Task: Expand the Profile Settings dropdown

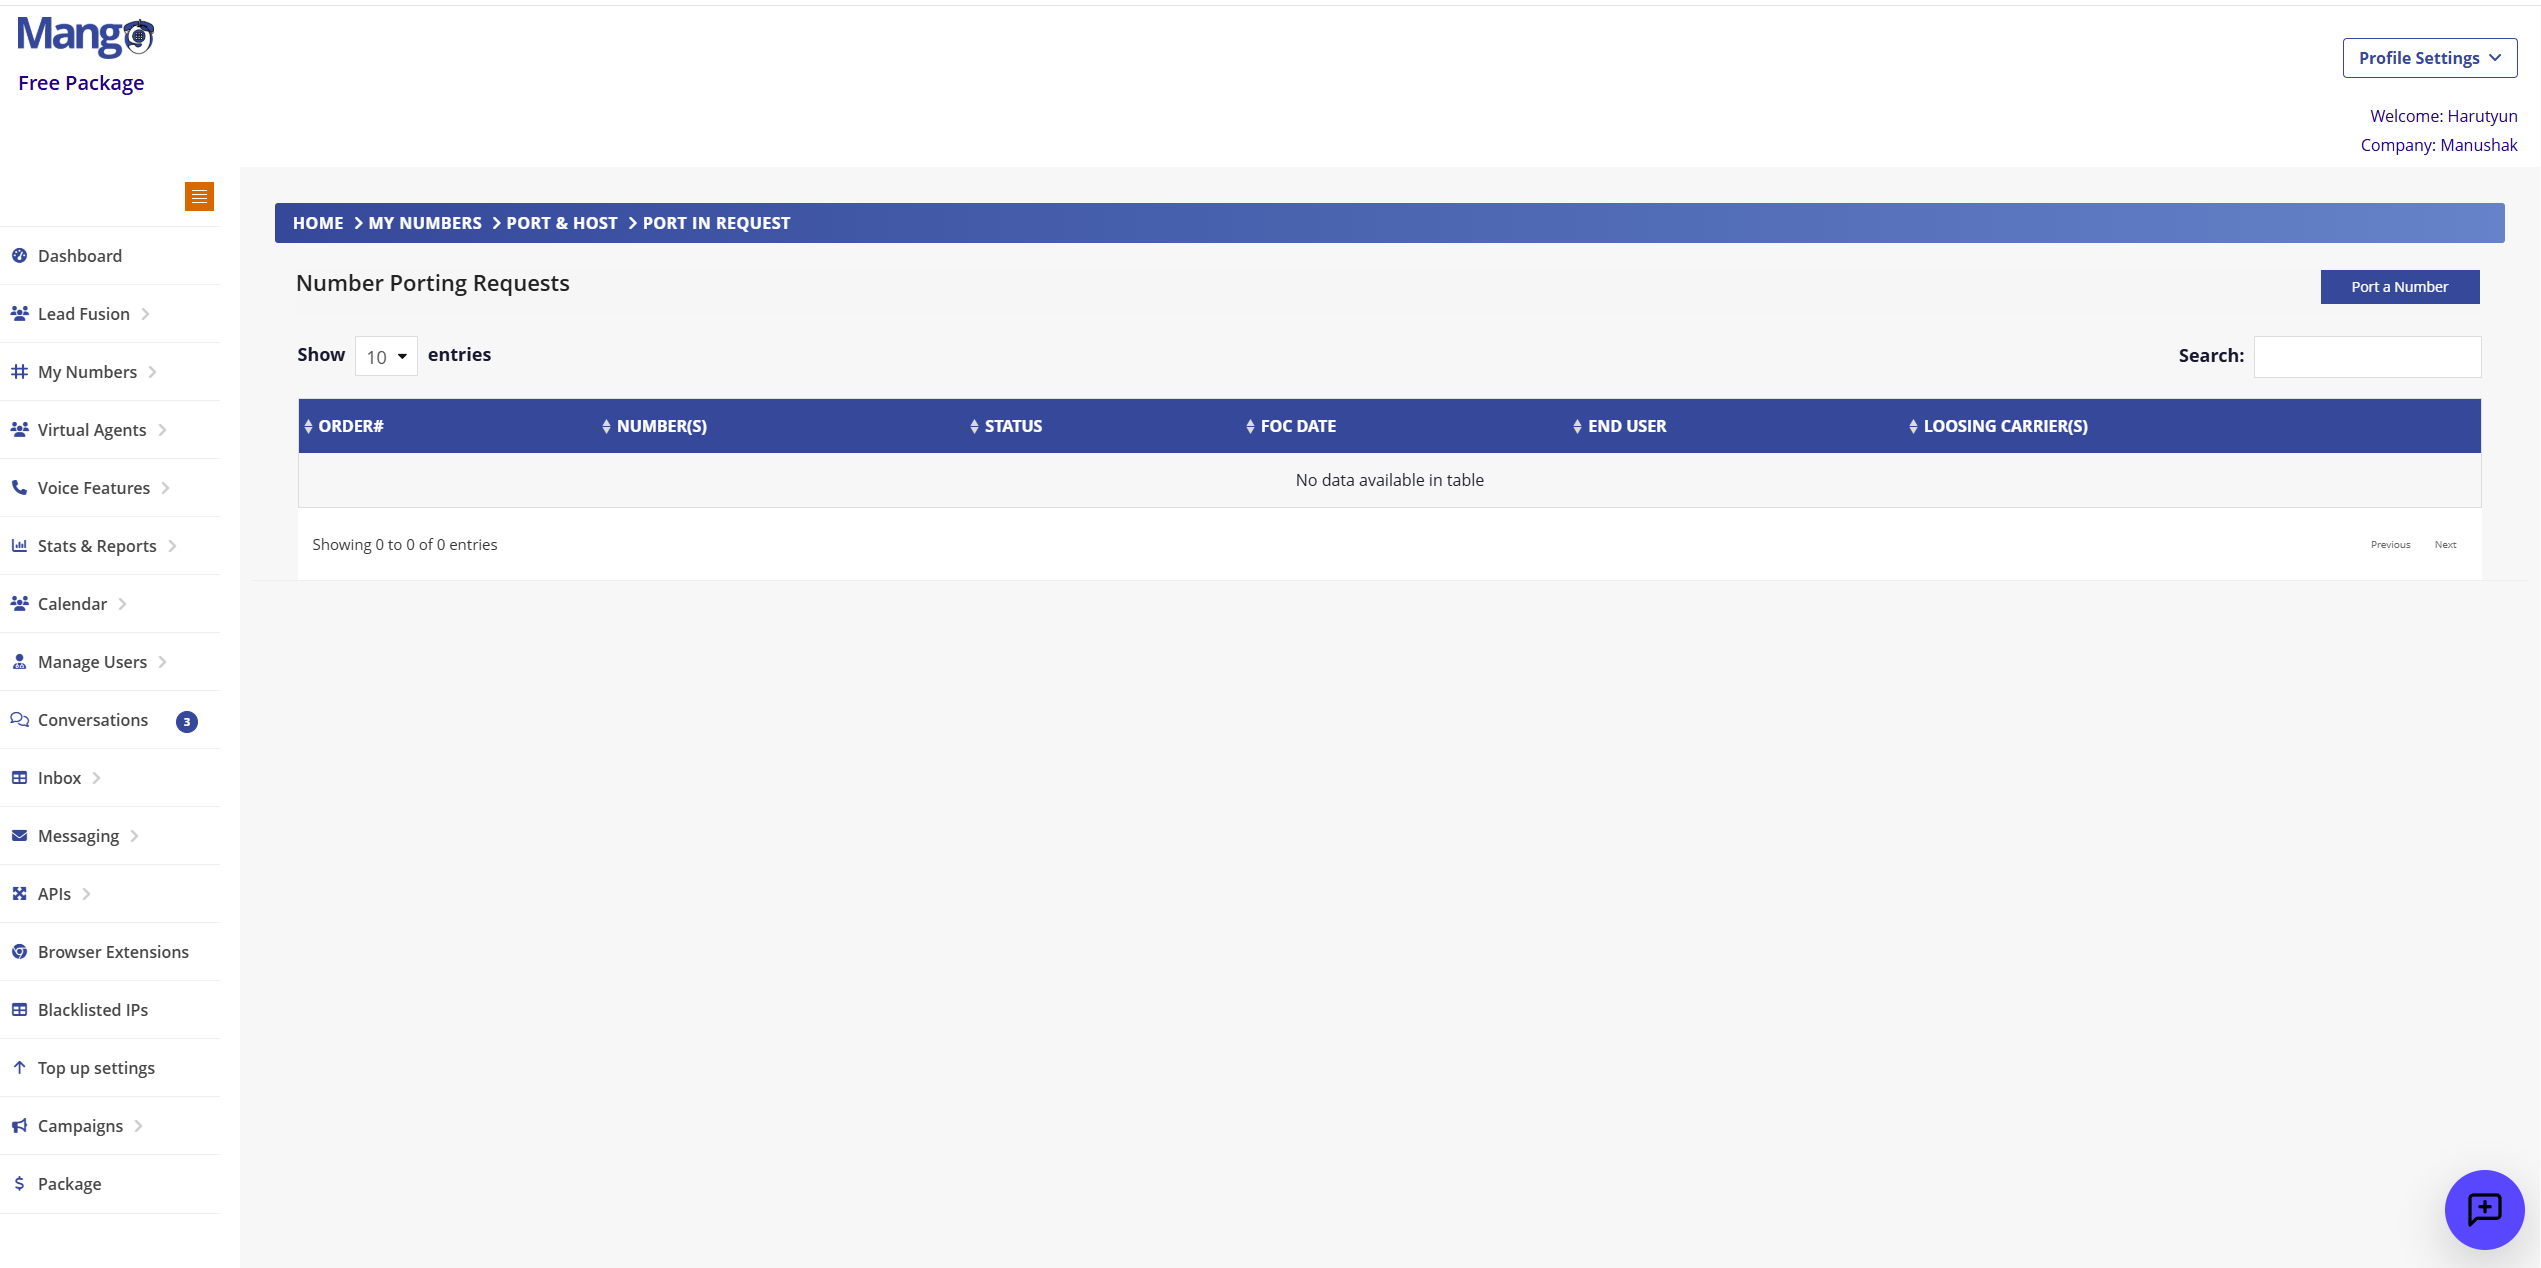Action: (2430, 57)
